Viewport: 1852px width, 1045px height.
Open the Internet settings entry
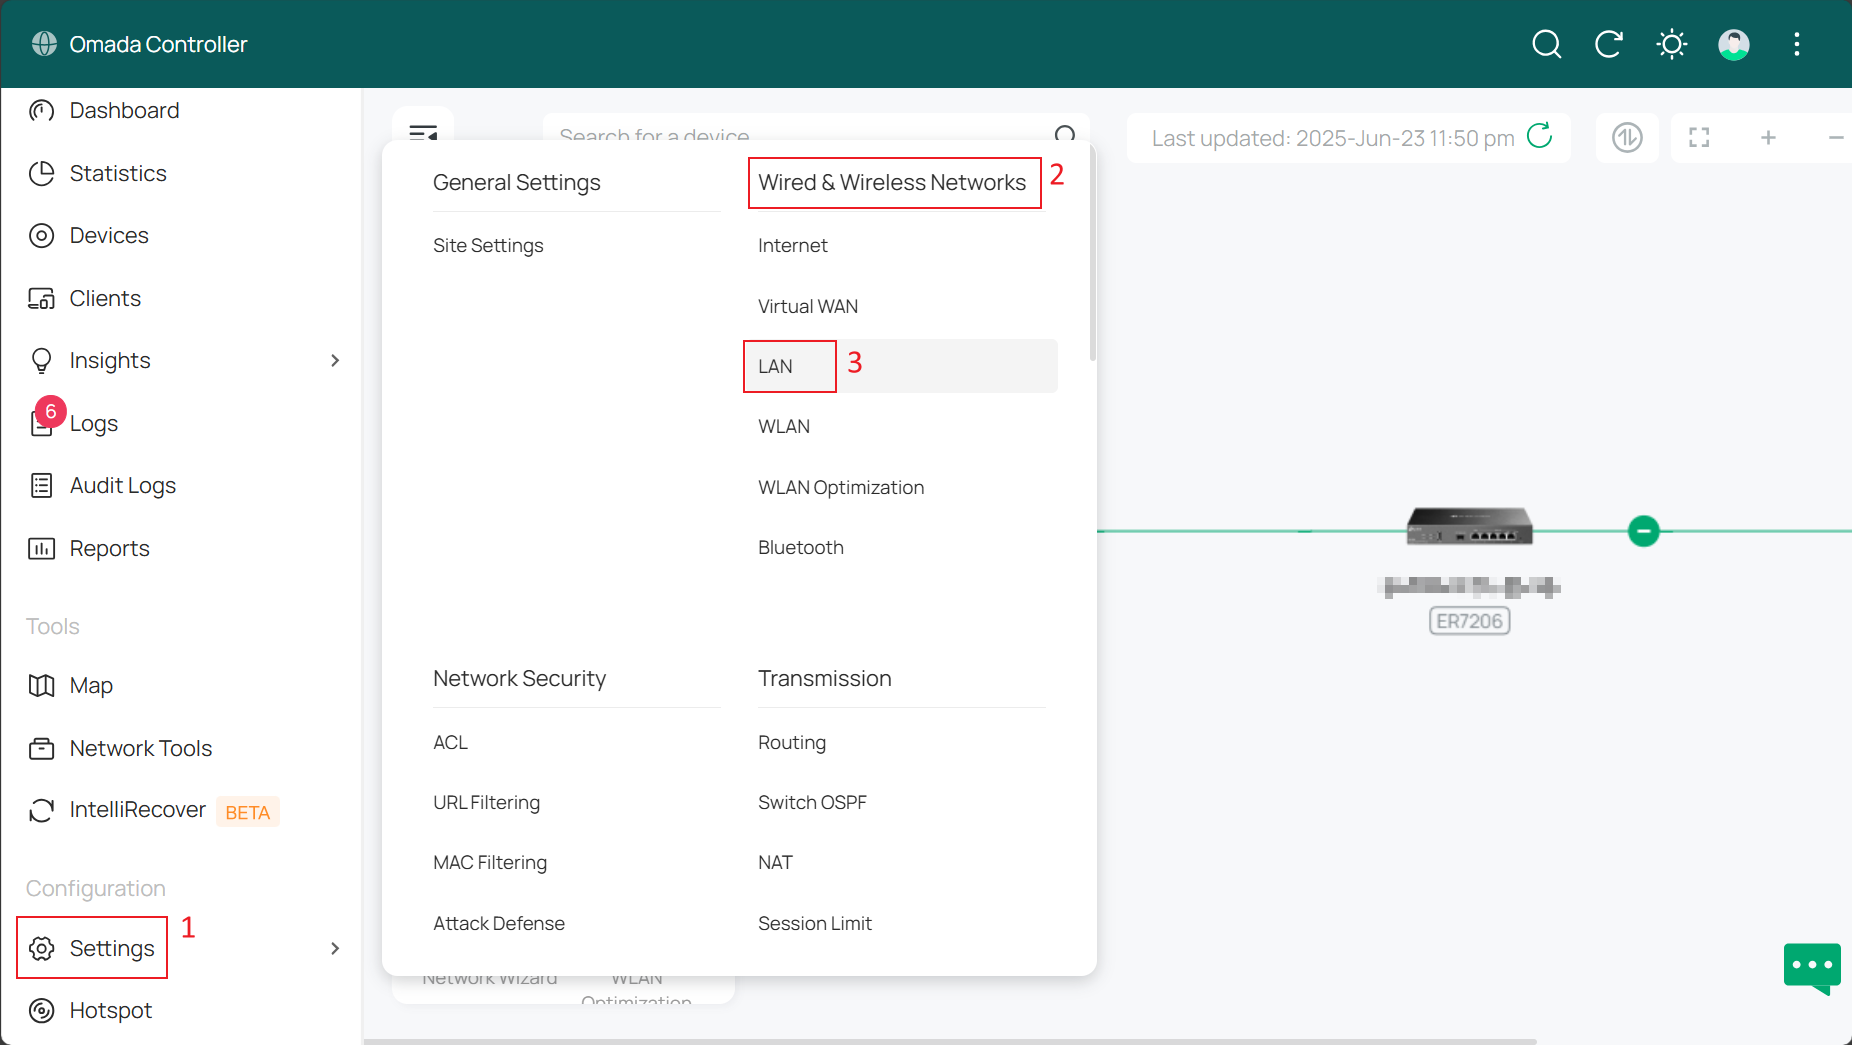point(792,245)
